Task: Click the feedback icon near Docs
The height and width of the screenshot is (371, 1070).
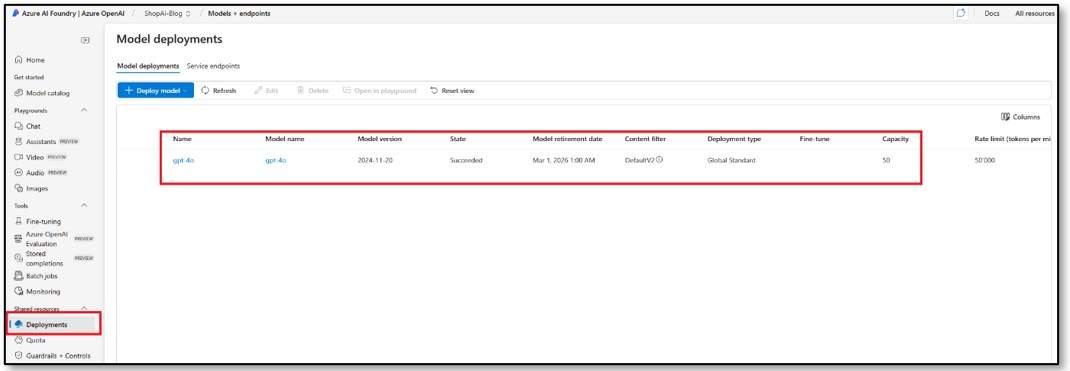Action: tap(962, 14)
